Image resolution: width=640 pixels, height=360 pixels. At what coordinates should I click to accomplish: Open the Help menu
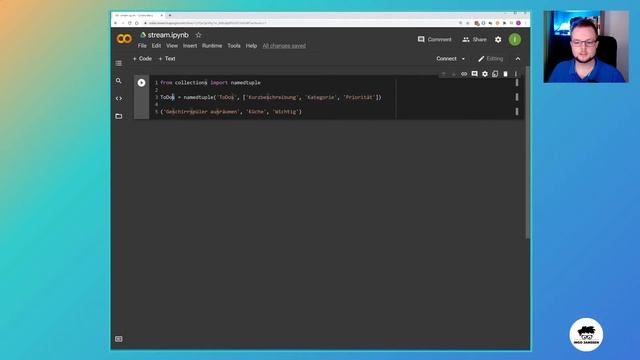point(251,46)
